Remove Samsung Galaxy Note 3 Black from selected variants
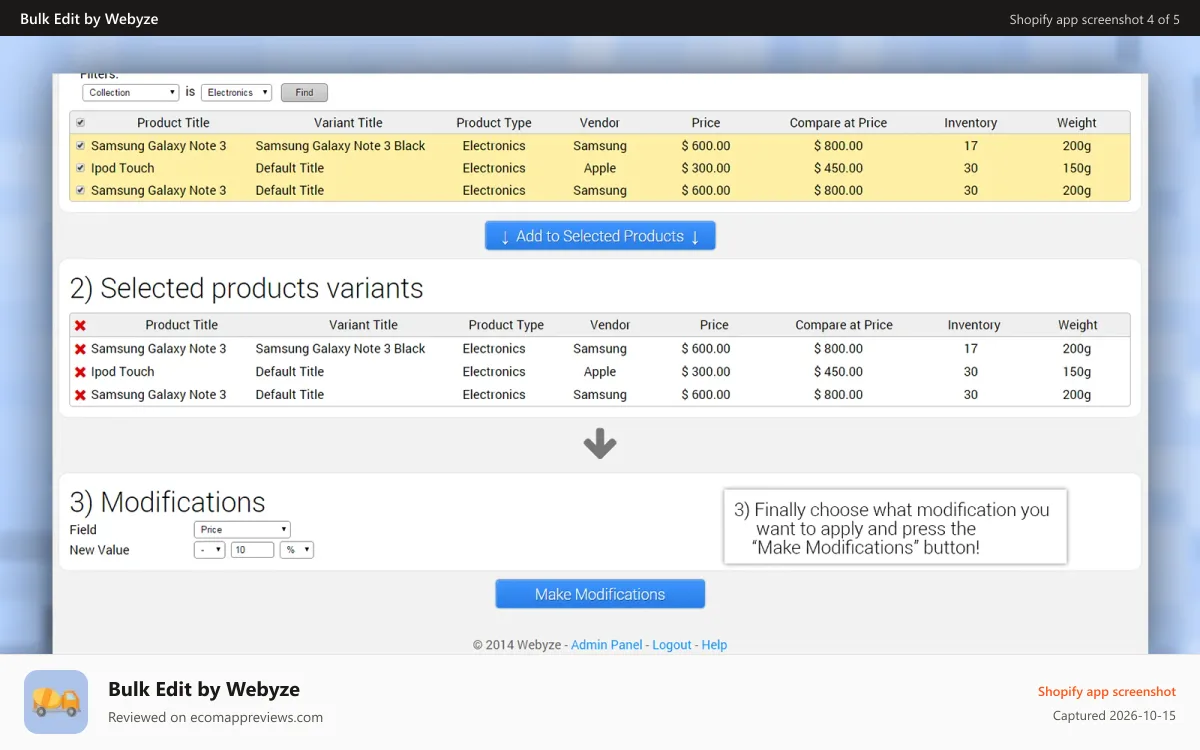 pos(80,349)
